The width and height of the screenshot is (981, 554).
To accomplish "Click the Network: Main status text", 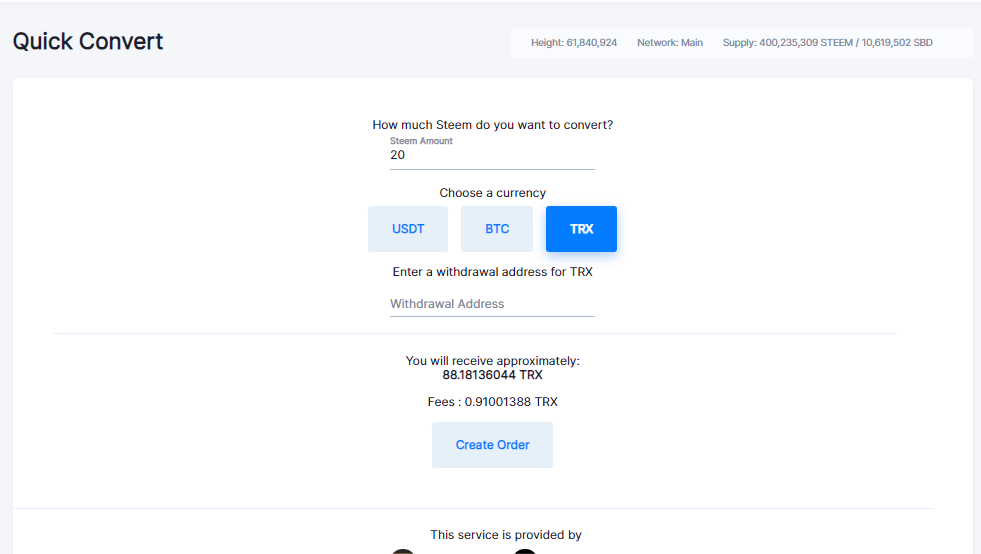I will 669,43.
